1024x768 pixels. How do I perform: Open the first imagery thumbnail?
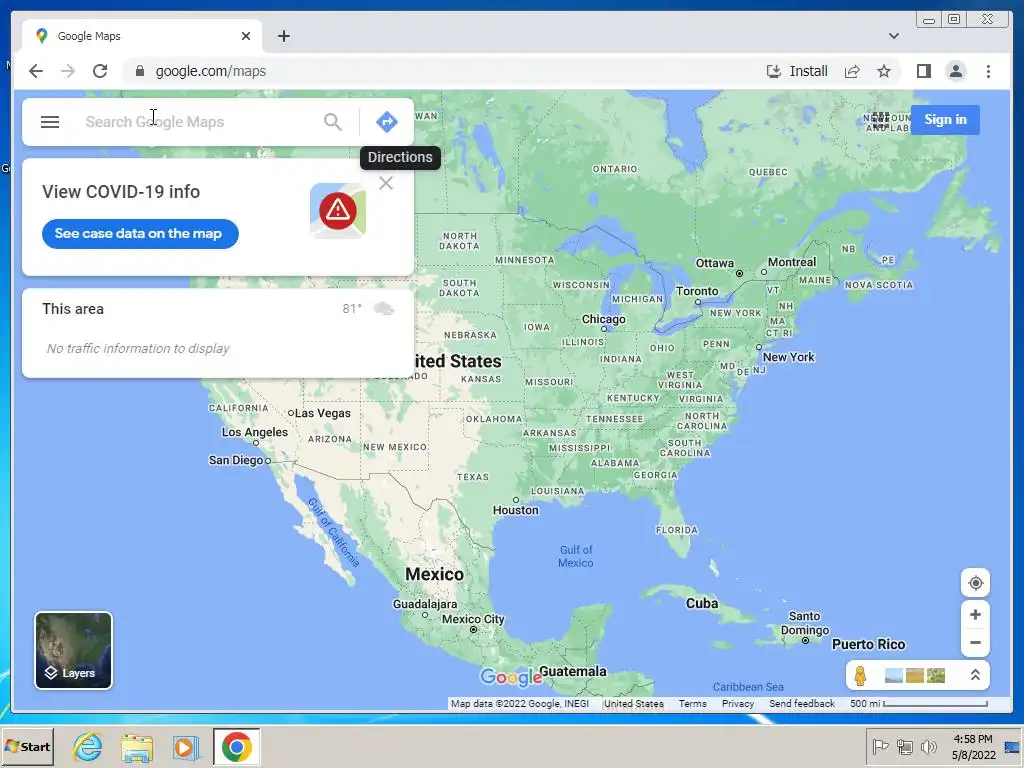pyautogui.click(x=893, y=675)
